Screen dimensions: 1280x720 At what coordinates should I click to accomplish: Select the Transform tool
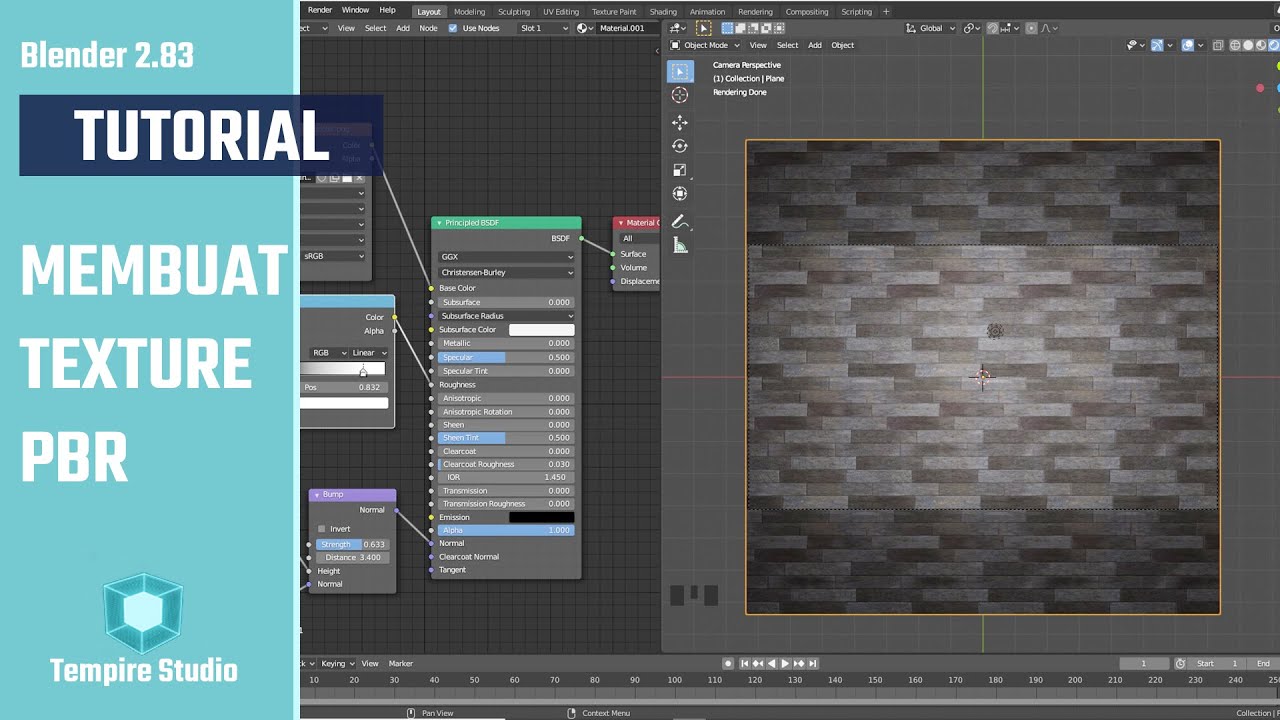(680, 194)
